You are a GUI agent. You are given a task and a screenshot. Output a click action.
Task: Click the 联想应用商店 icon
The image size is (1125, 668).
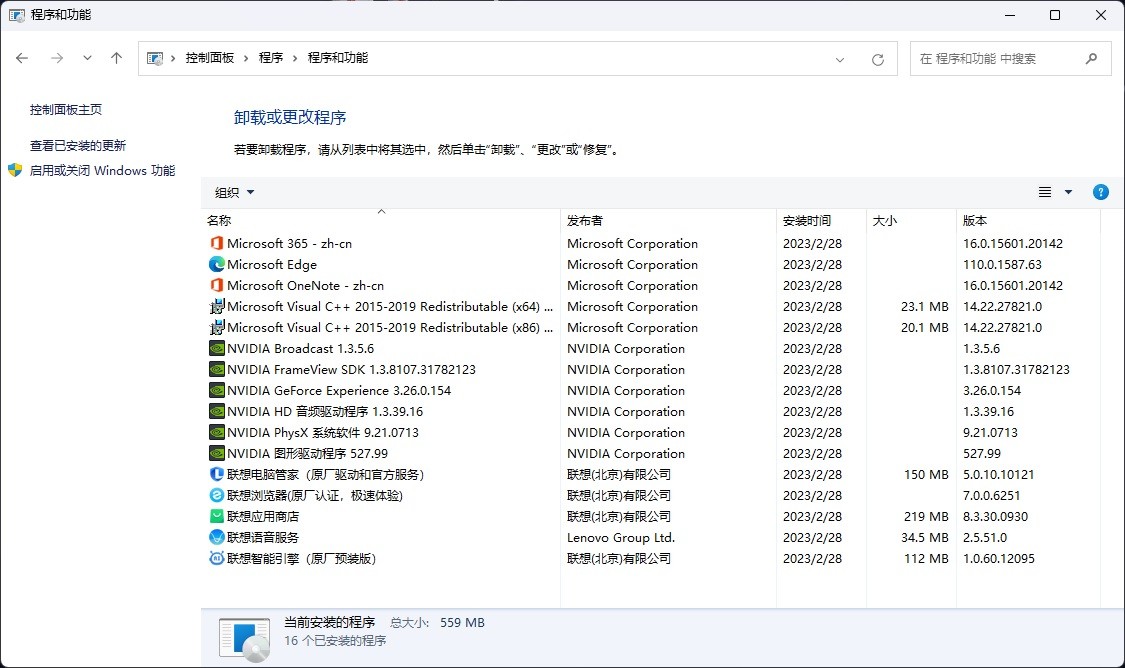[216, 516]
